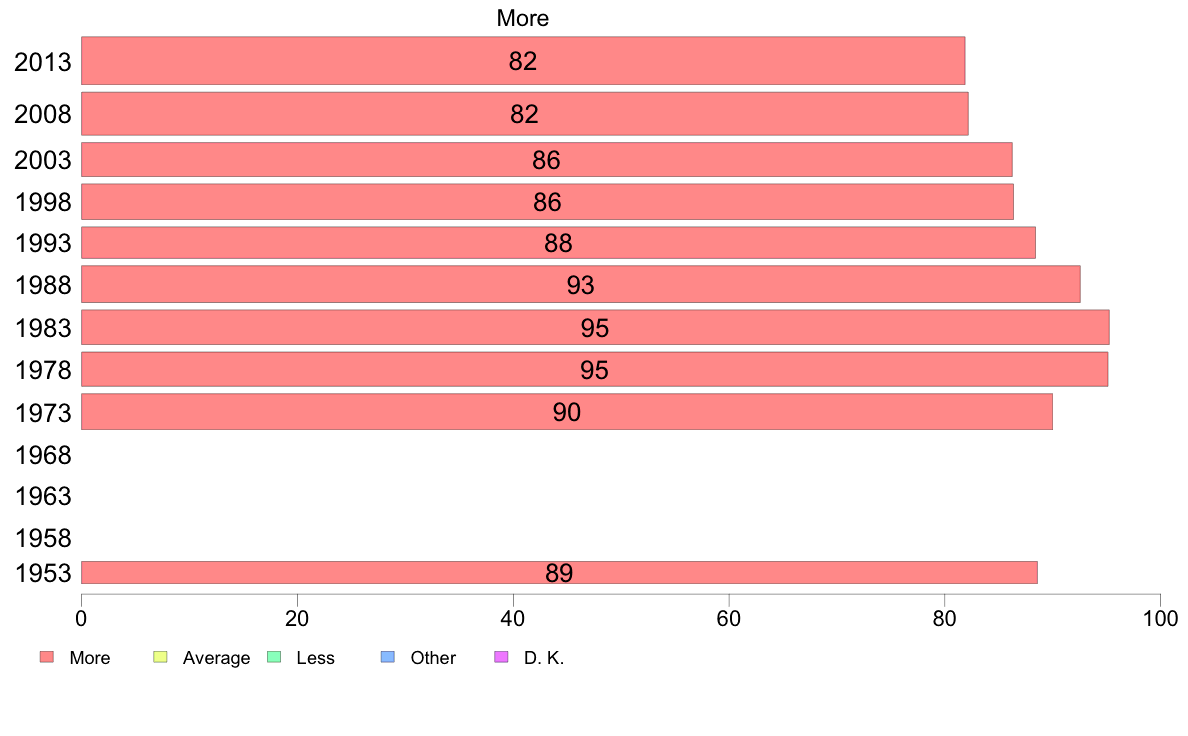Select the 2008 bar showing 82
The height and width of the screenshot is (736, 1188).
524,114
